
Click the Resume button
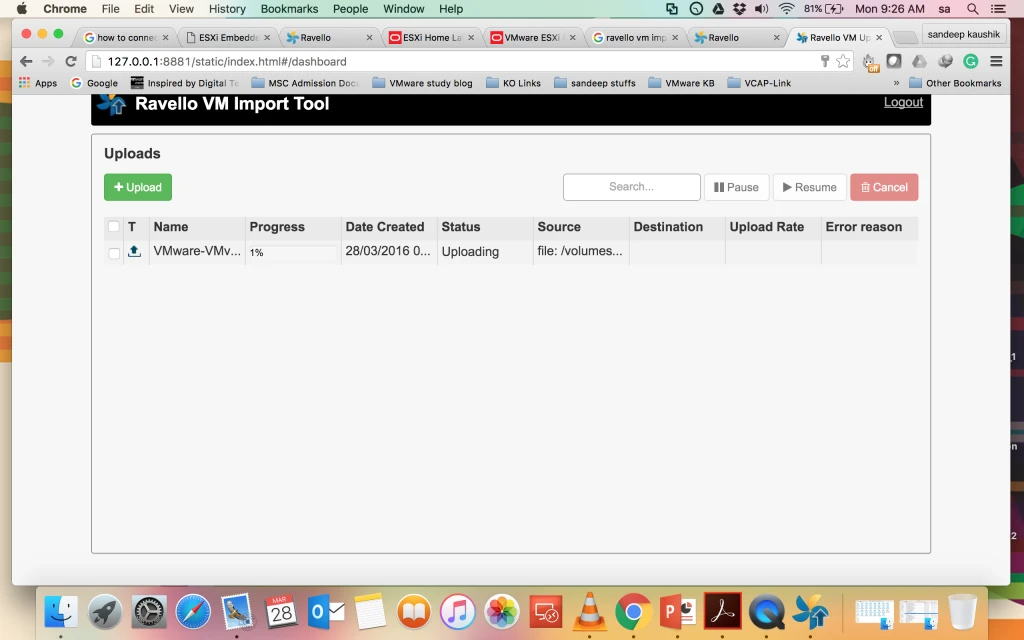pyautogui.click(x=810, y=187)
